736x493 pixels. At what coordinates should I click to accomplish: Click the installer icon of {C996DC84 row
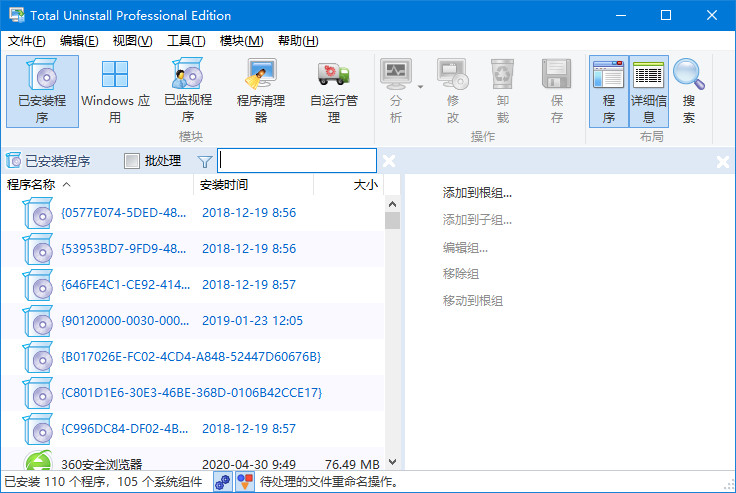pos(38,429)
